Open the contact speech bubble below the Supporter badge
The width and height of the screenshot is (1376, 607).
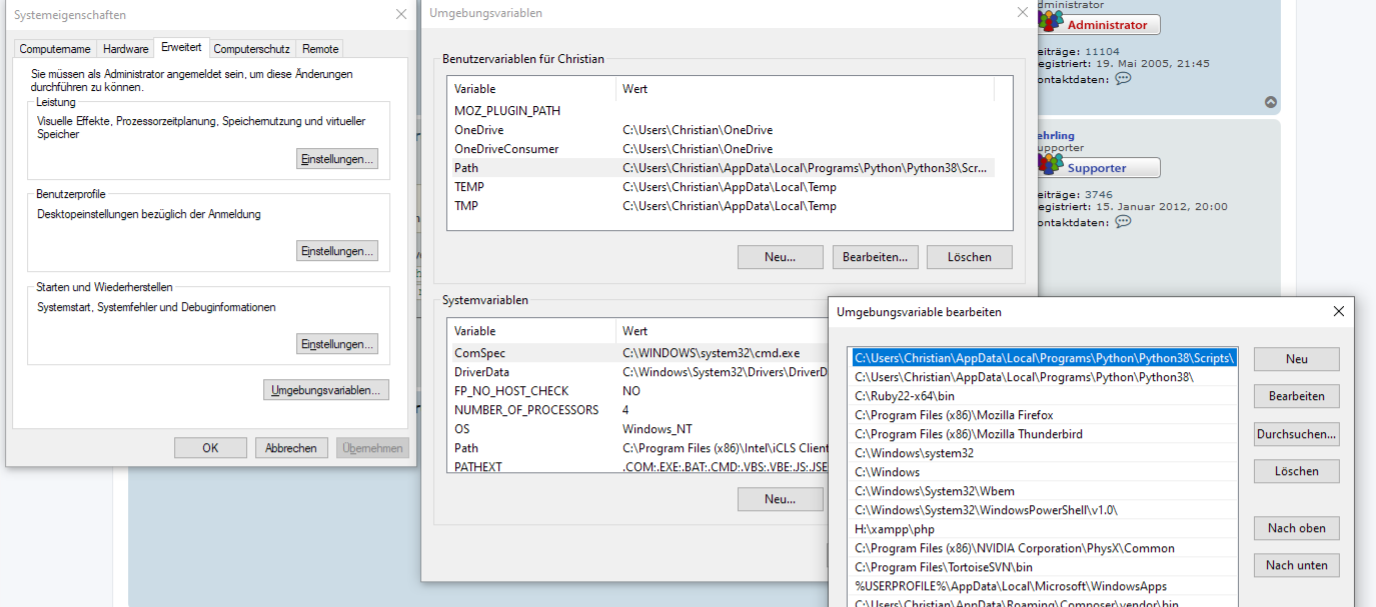tap(1123, 221)
